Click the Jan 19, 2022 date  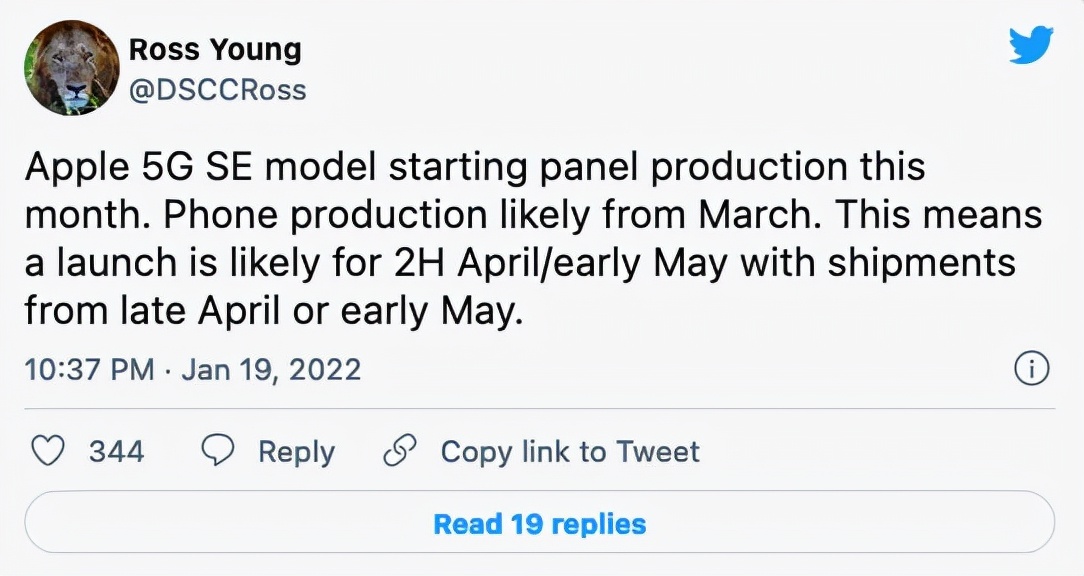click(271, 369)
